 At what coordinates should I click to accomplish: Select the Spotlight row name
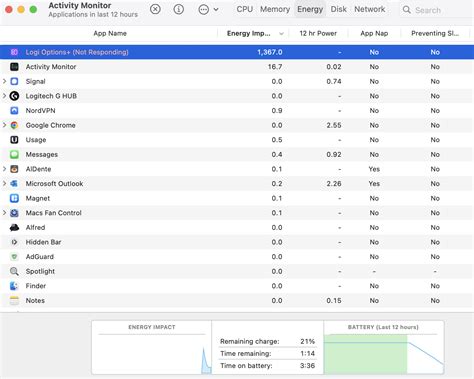pos(40,271)
